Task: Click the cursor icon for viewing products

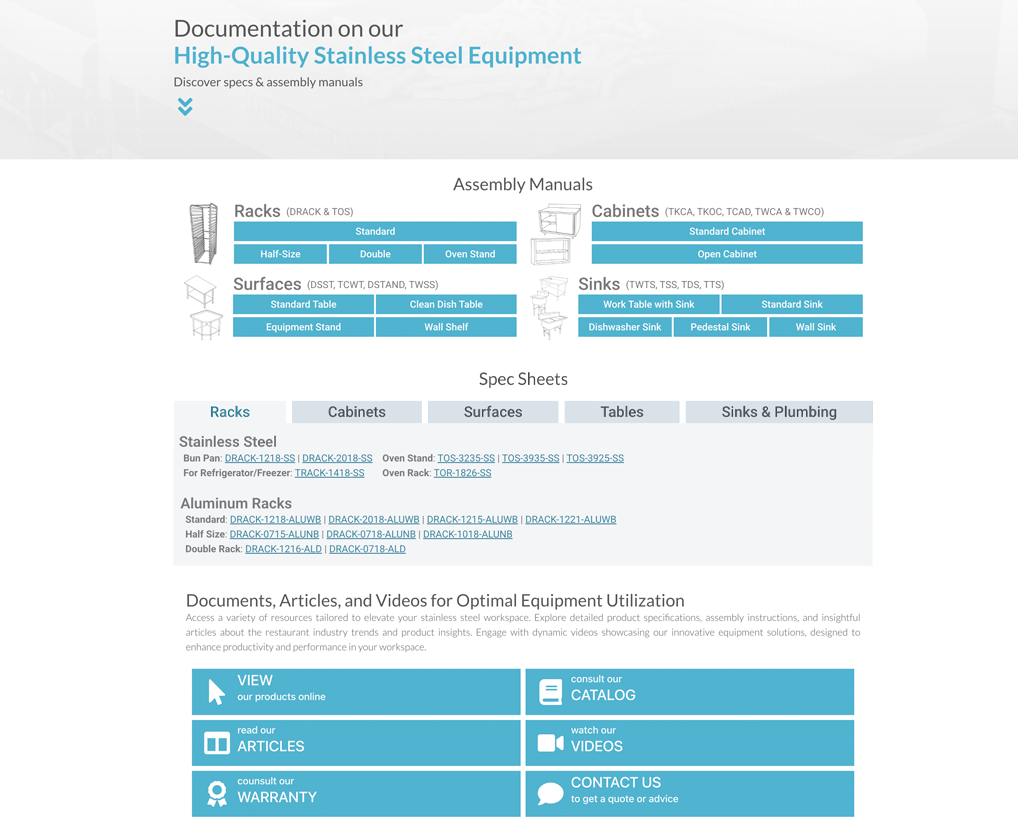Action: (x=216, y=691)
